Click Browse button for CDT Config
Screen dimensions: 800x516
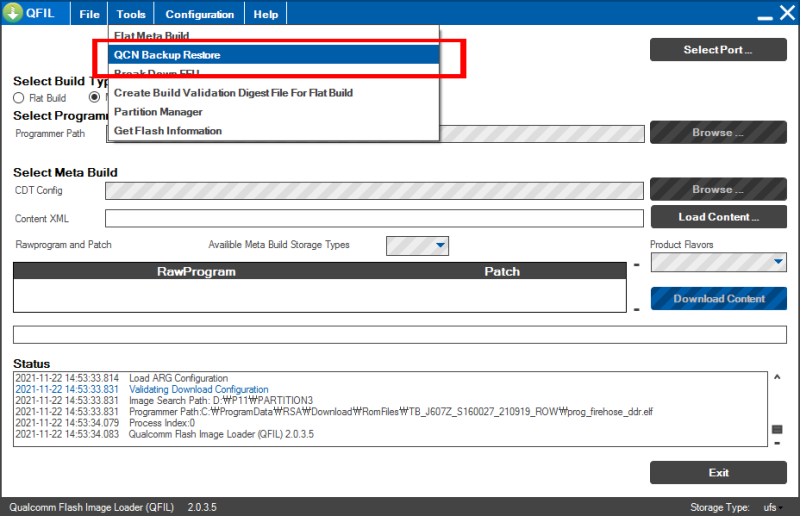718,189
